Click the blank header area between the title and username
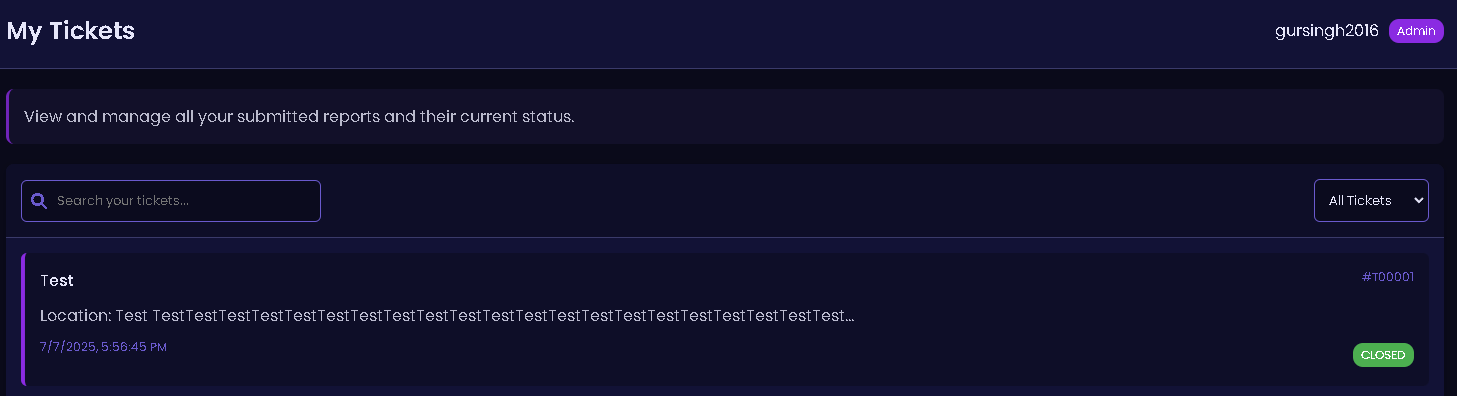1457x396 pixels. [700, 32]
